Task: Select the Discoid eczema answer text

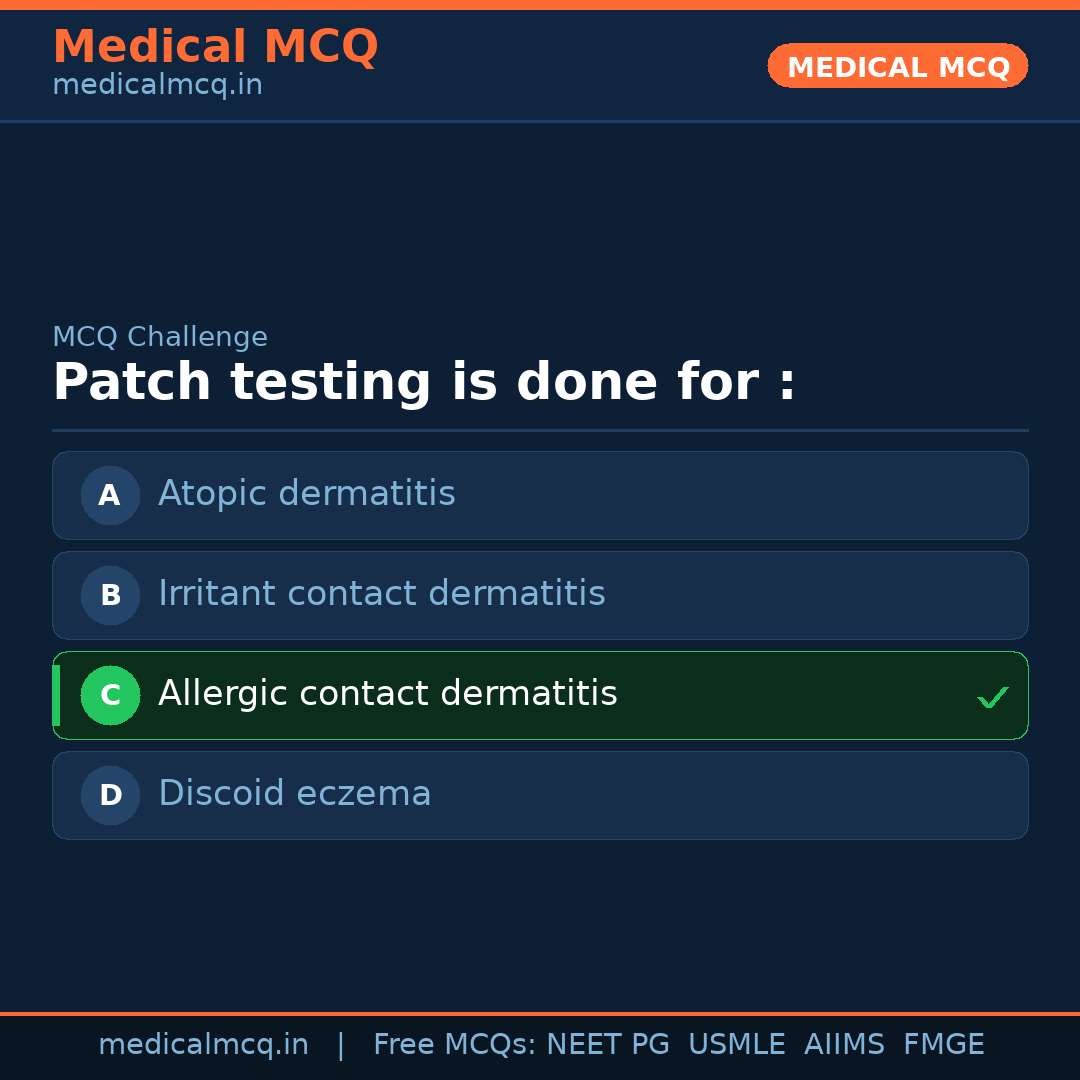Action: point(294,794)
